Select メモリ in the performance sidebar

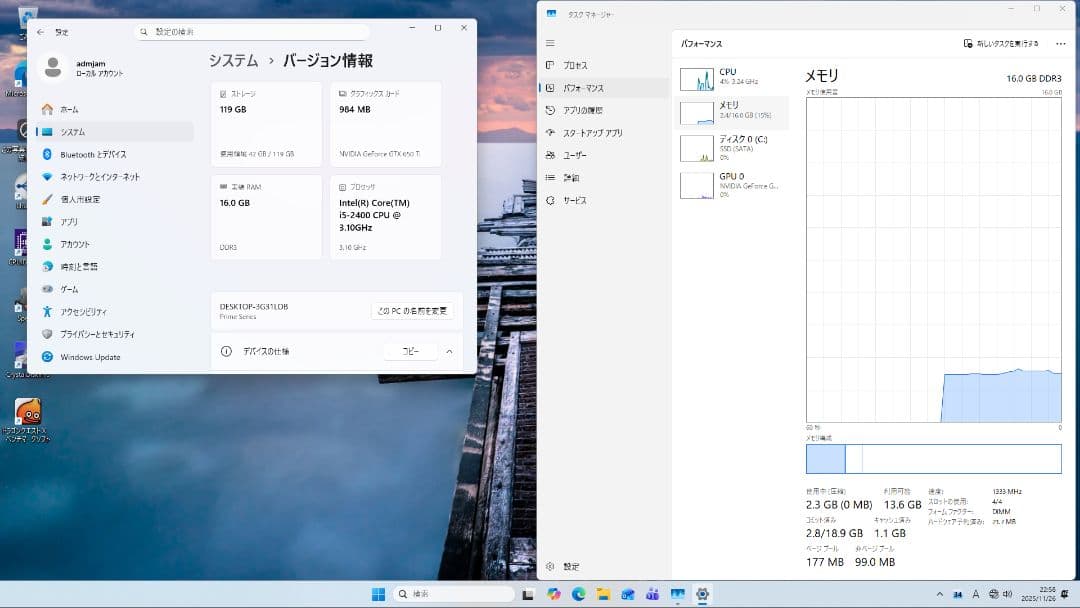tap(731, 113)
